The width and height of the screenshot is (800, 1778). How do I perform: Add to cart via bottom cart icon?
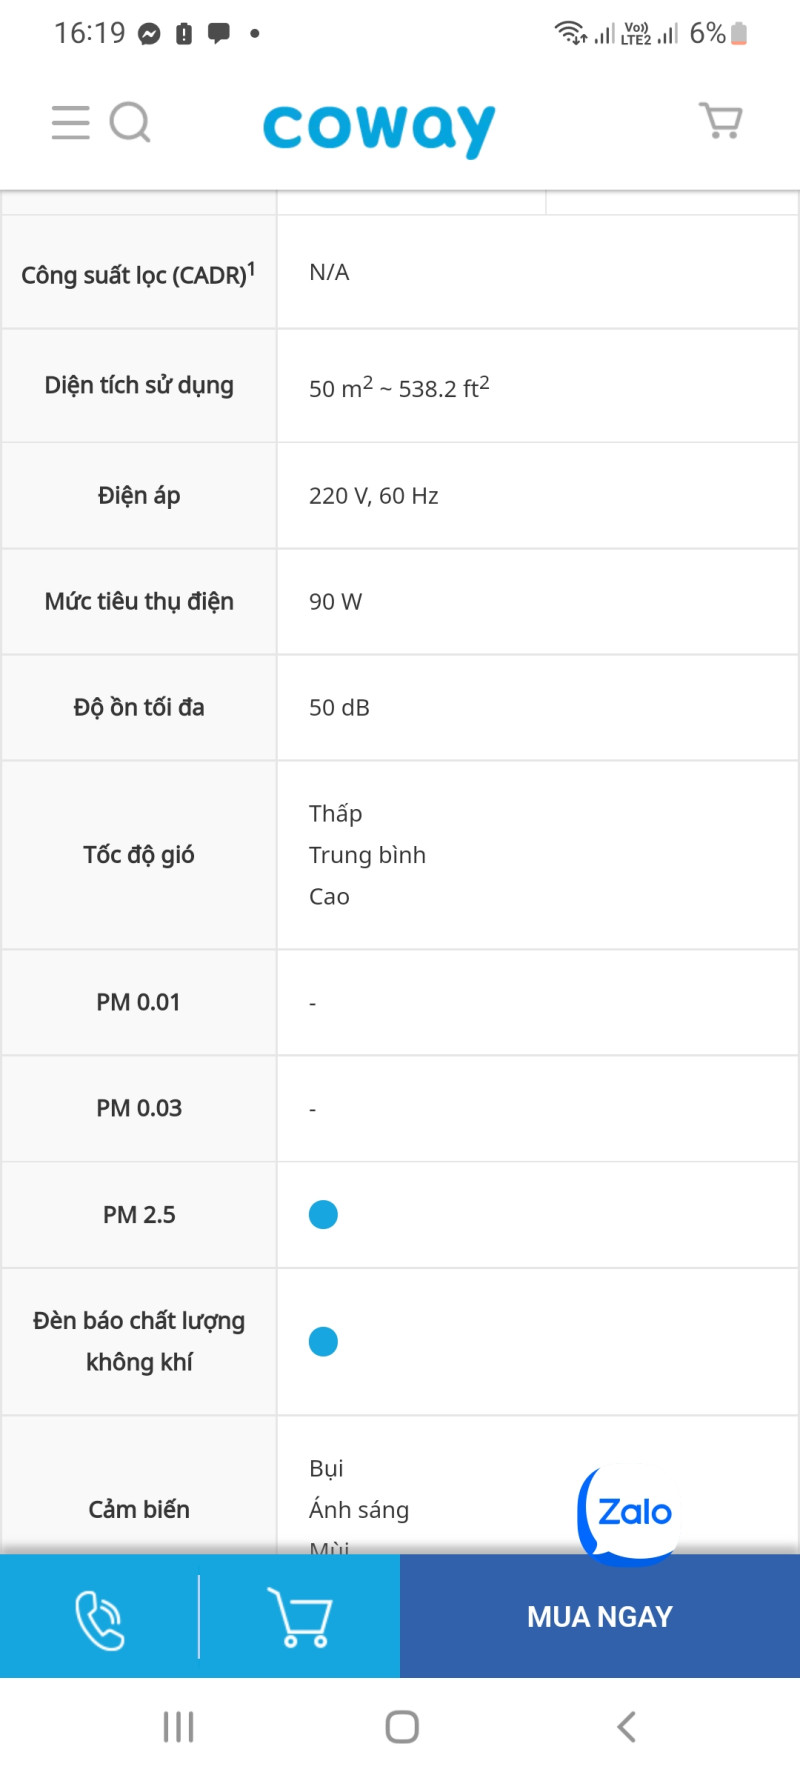pyautogui.click(x=299, y=1617)
